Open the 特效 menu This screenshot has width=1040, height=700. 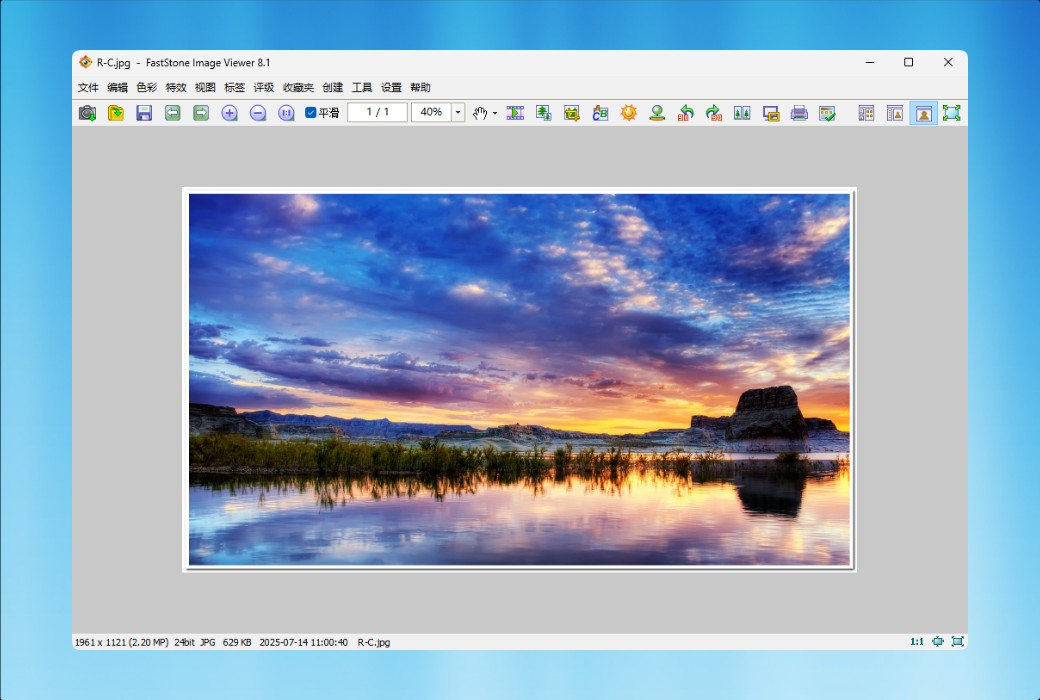click(176, 88)
